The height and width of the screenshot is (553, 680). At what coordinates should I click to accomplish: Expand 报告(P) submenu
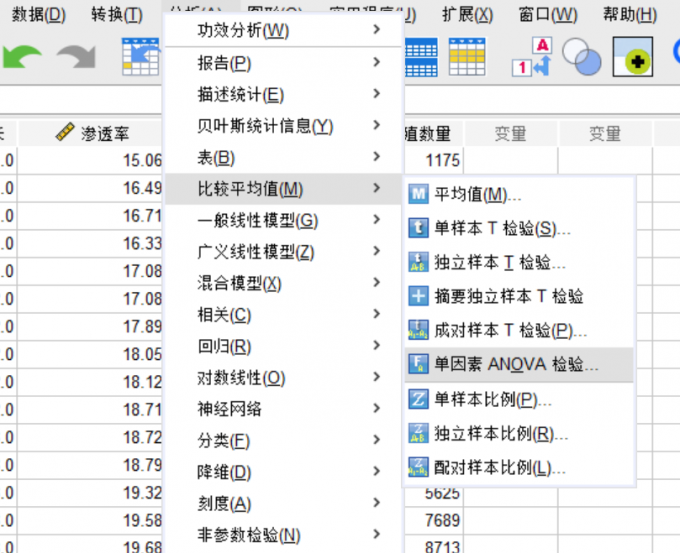tap(283, 63)
